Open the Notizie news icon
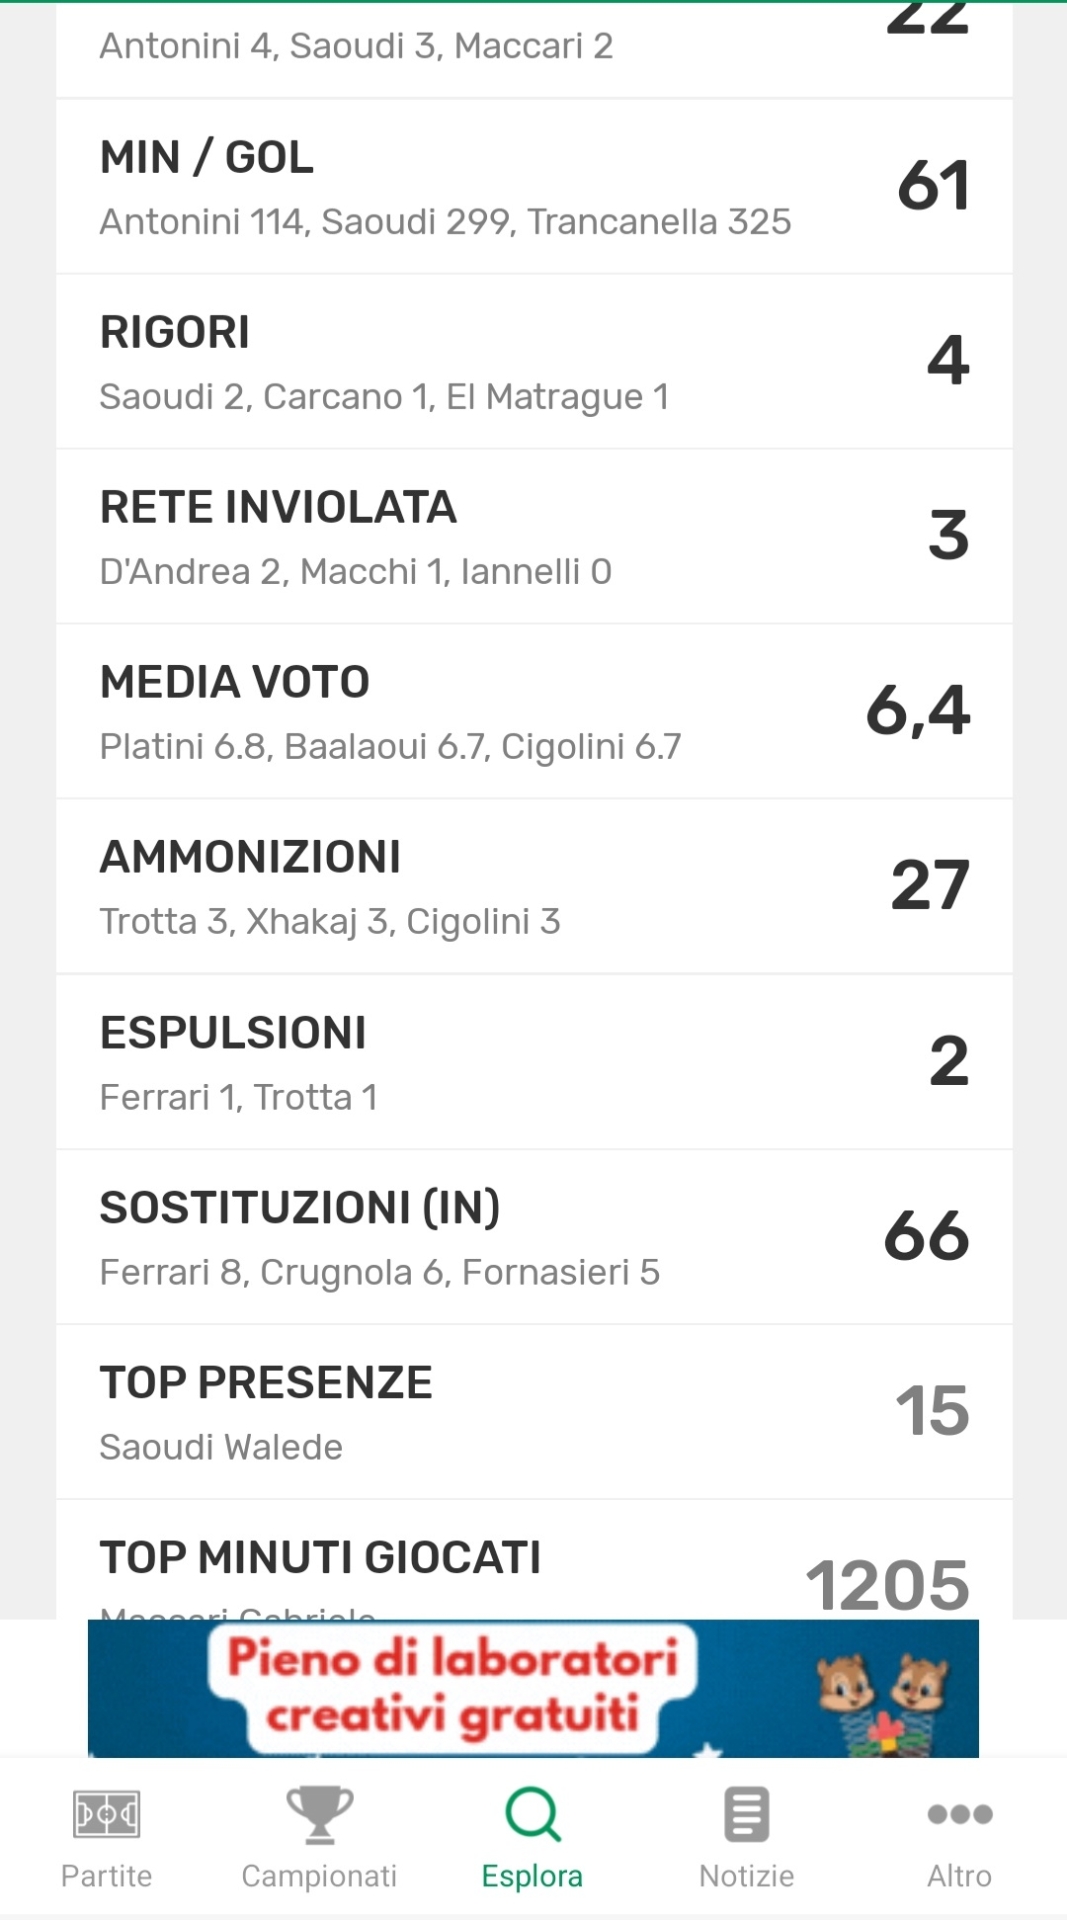This screenshot has height=1920, width=1067. 746,1814
